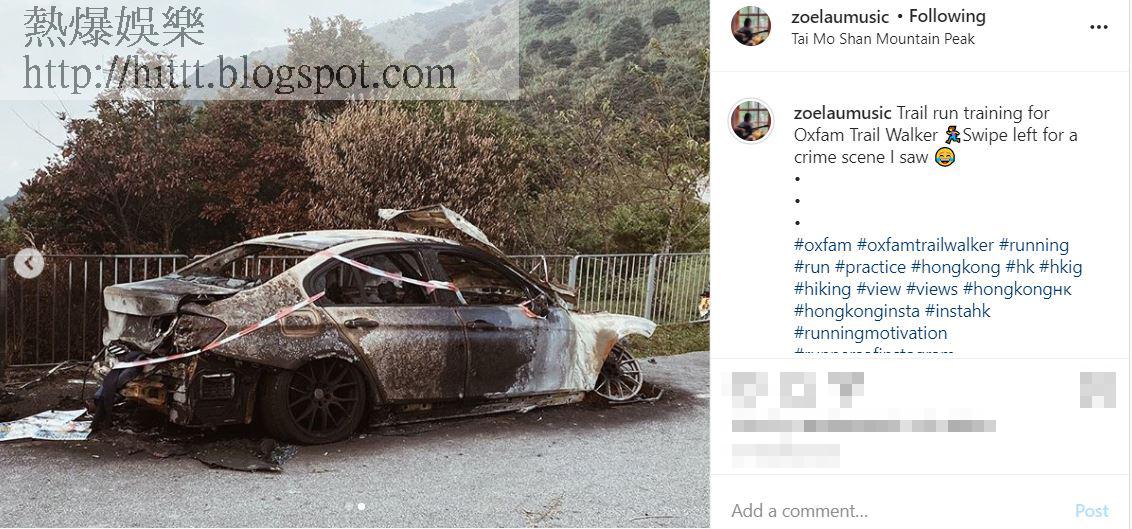Open zoelaumusic profile picture in header
Screen dimensions: 1132x529
coord(751,27)
